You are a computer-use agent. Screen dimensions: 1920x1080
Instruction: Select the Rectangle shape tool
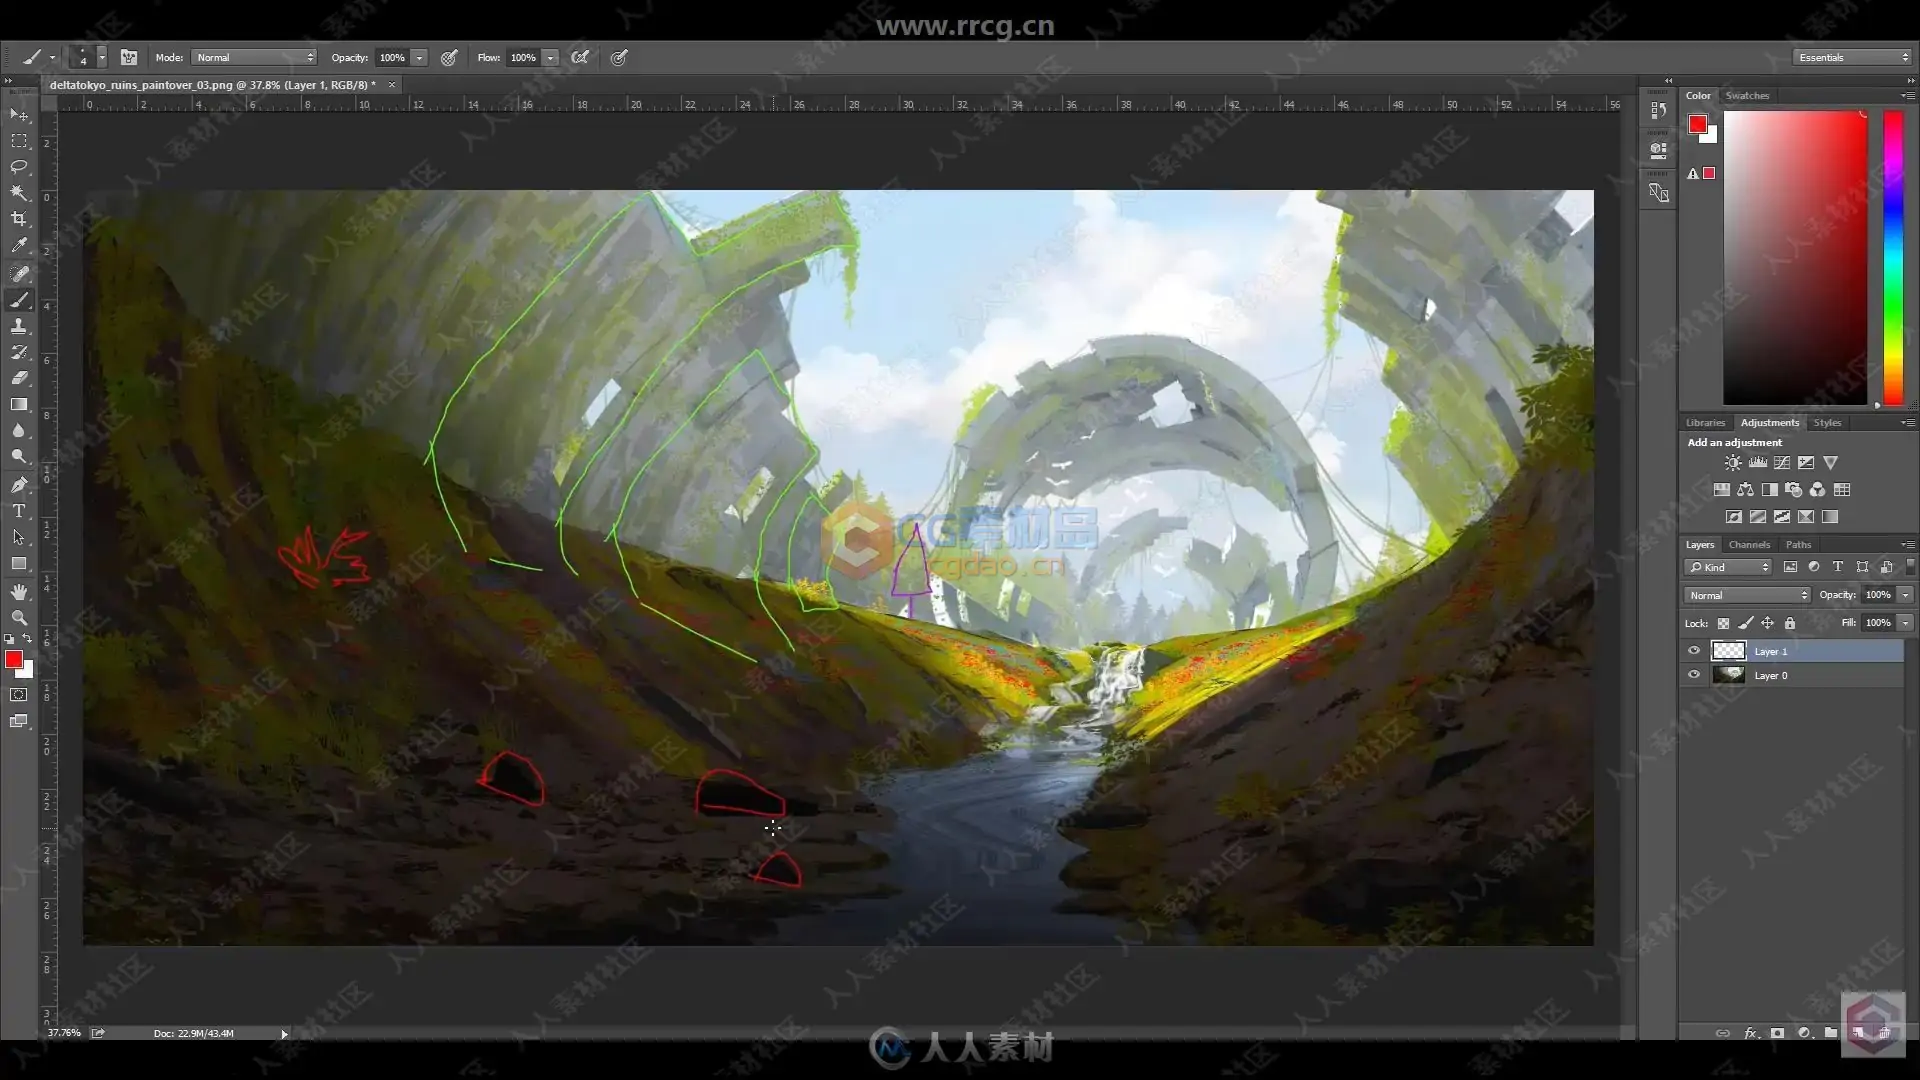pos(19,564)
